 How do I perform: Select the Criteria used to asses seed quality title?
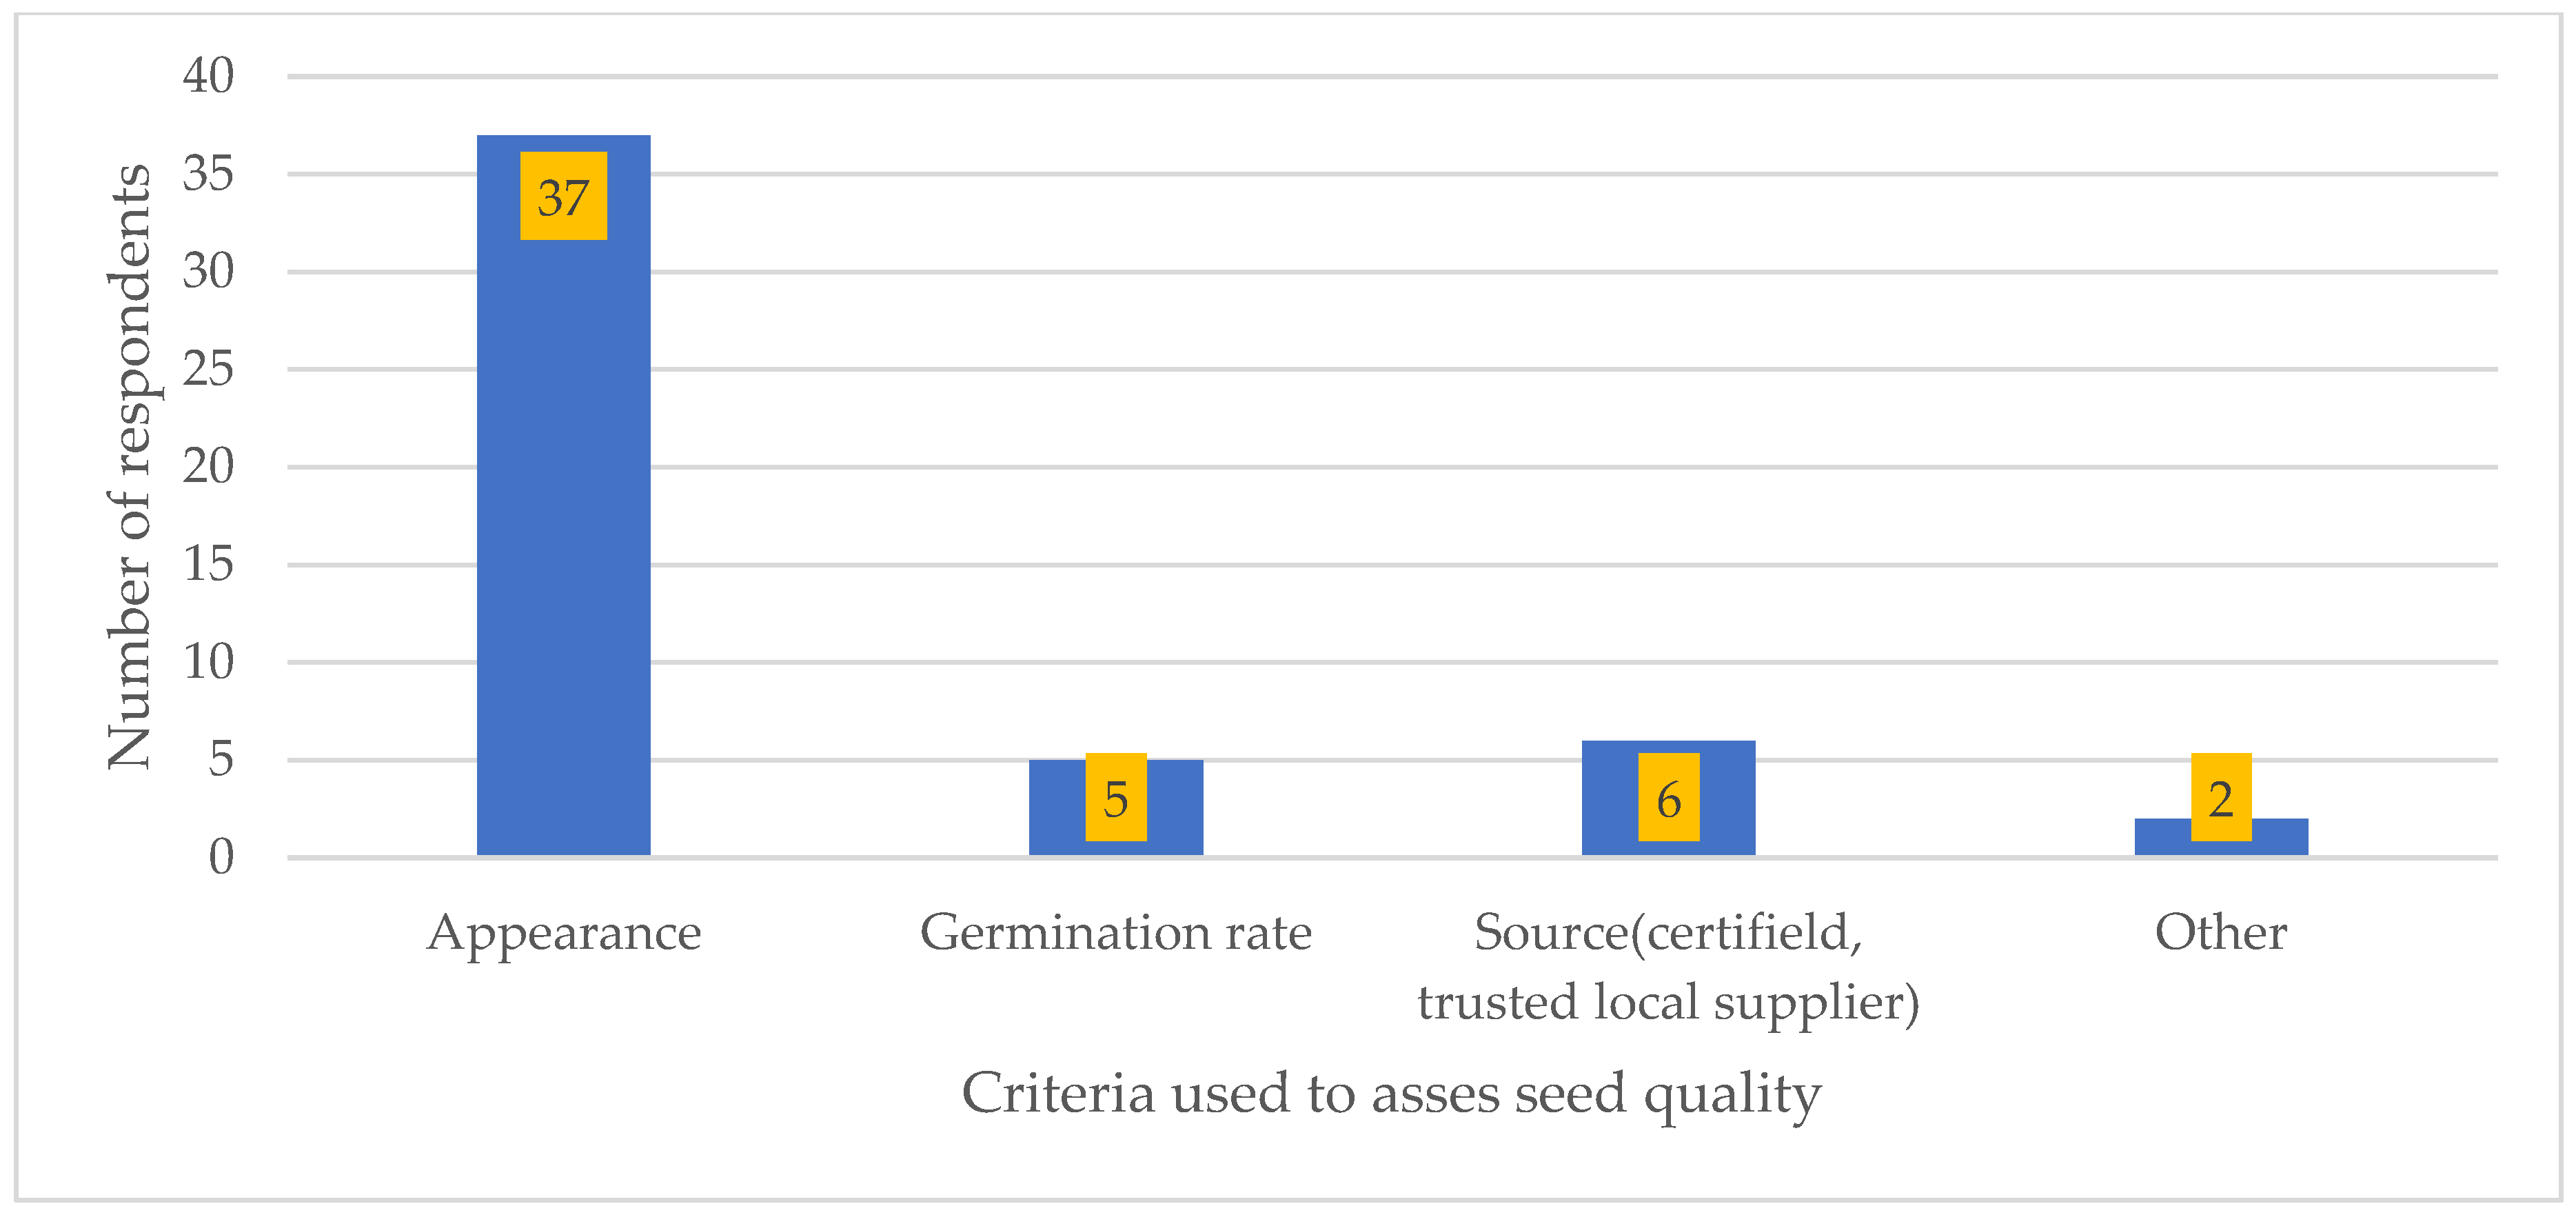coord(1391,1093)
